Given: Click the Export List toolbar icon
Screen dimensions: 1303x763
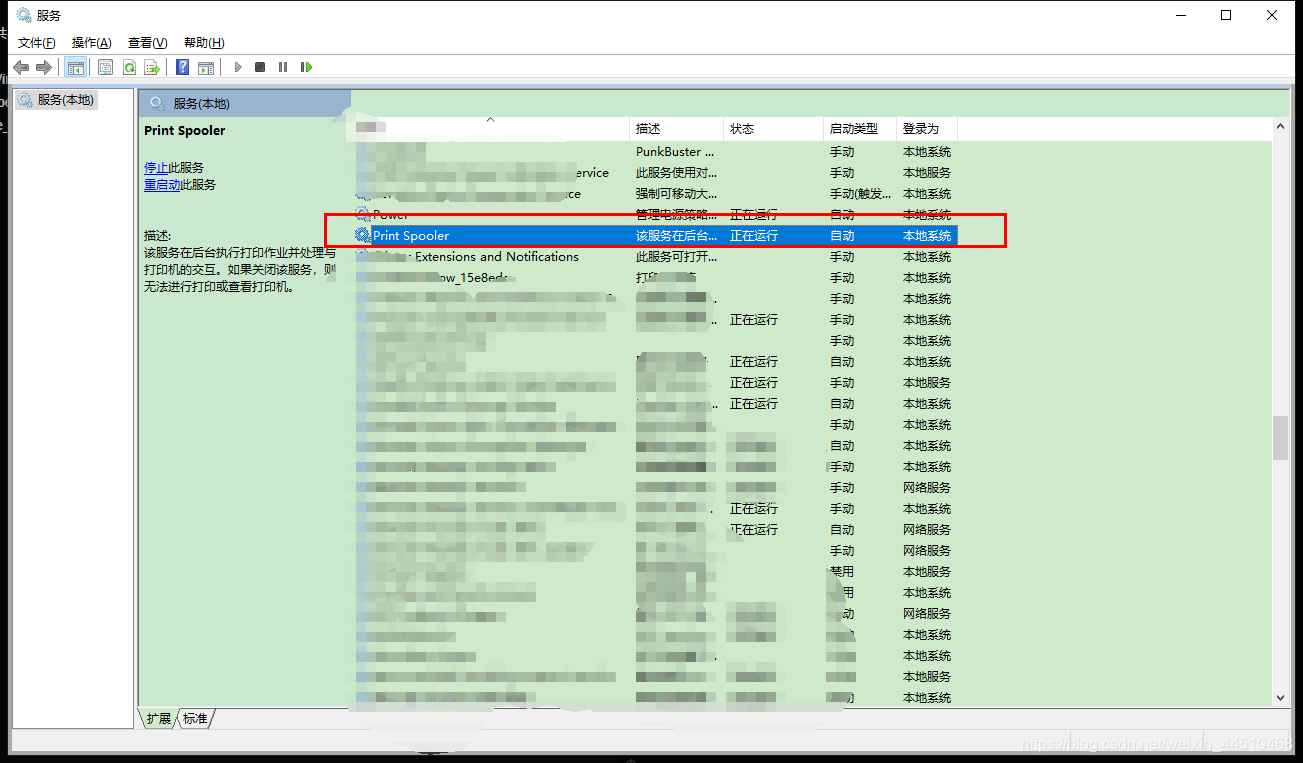Looking at the screenshot, I should [x=152, y=67].
